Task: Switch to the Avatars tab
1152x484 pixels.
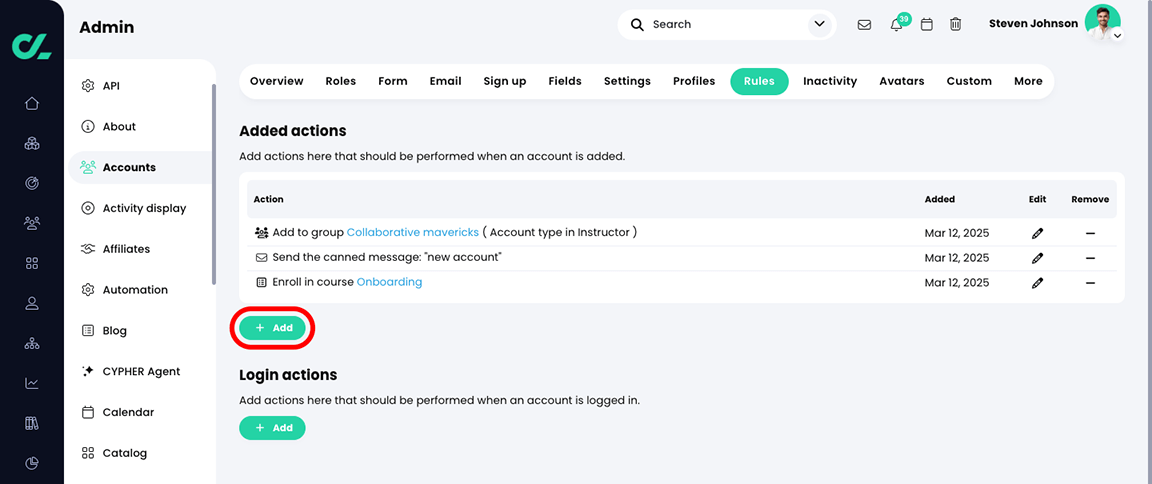Action: pos(901,82)
